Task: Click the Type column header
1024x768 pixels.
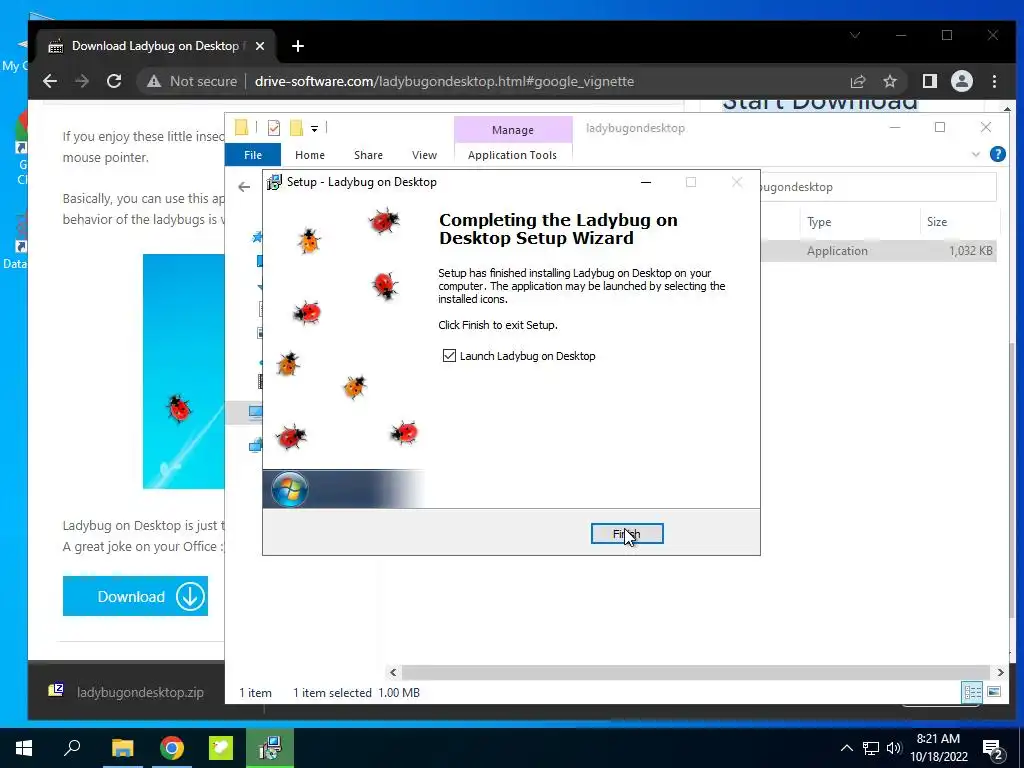Action: [x=819, y=222]
